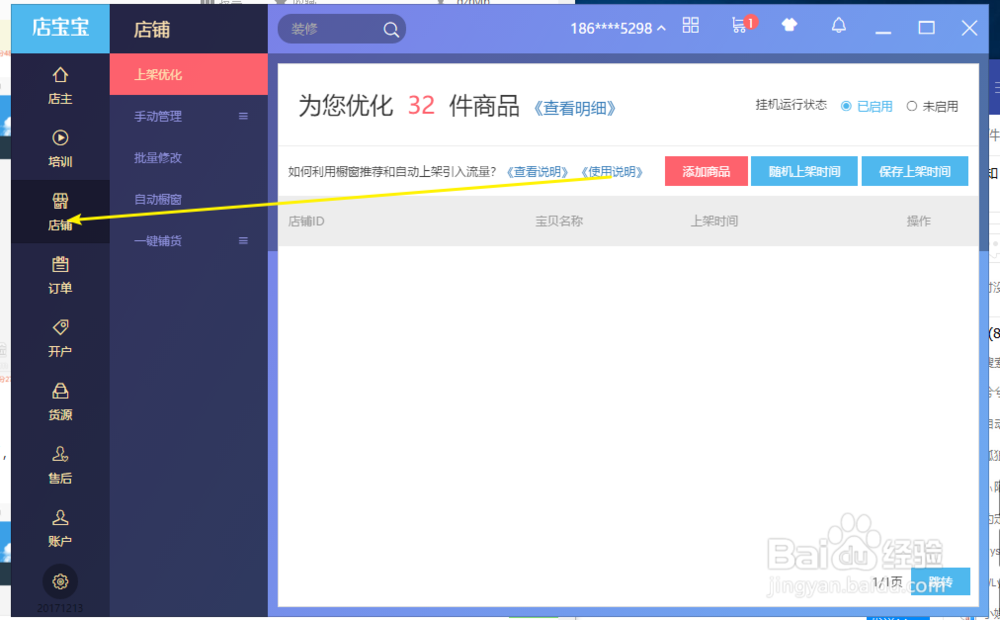Screen dimensions: 1000x620
Task: Expand the 一键铺货 submenu icon
Action: click(243, 240)
